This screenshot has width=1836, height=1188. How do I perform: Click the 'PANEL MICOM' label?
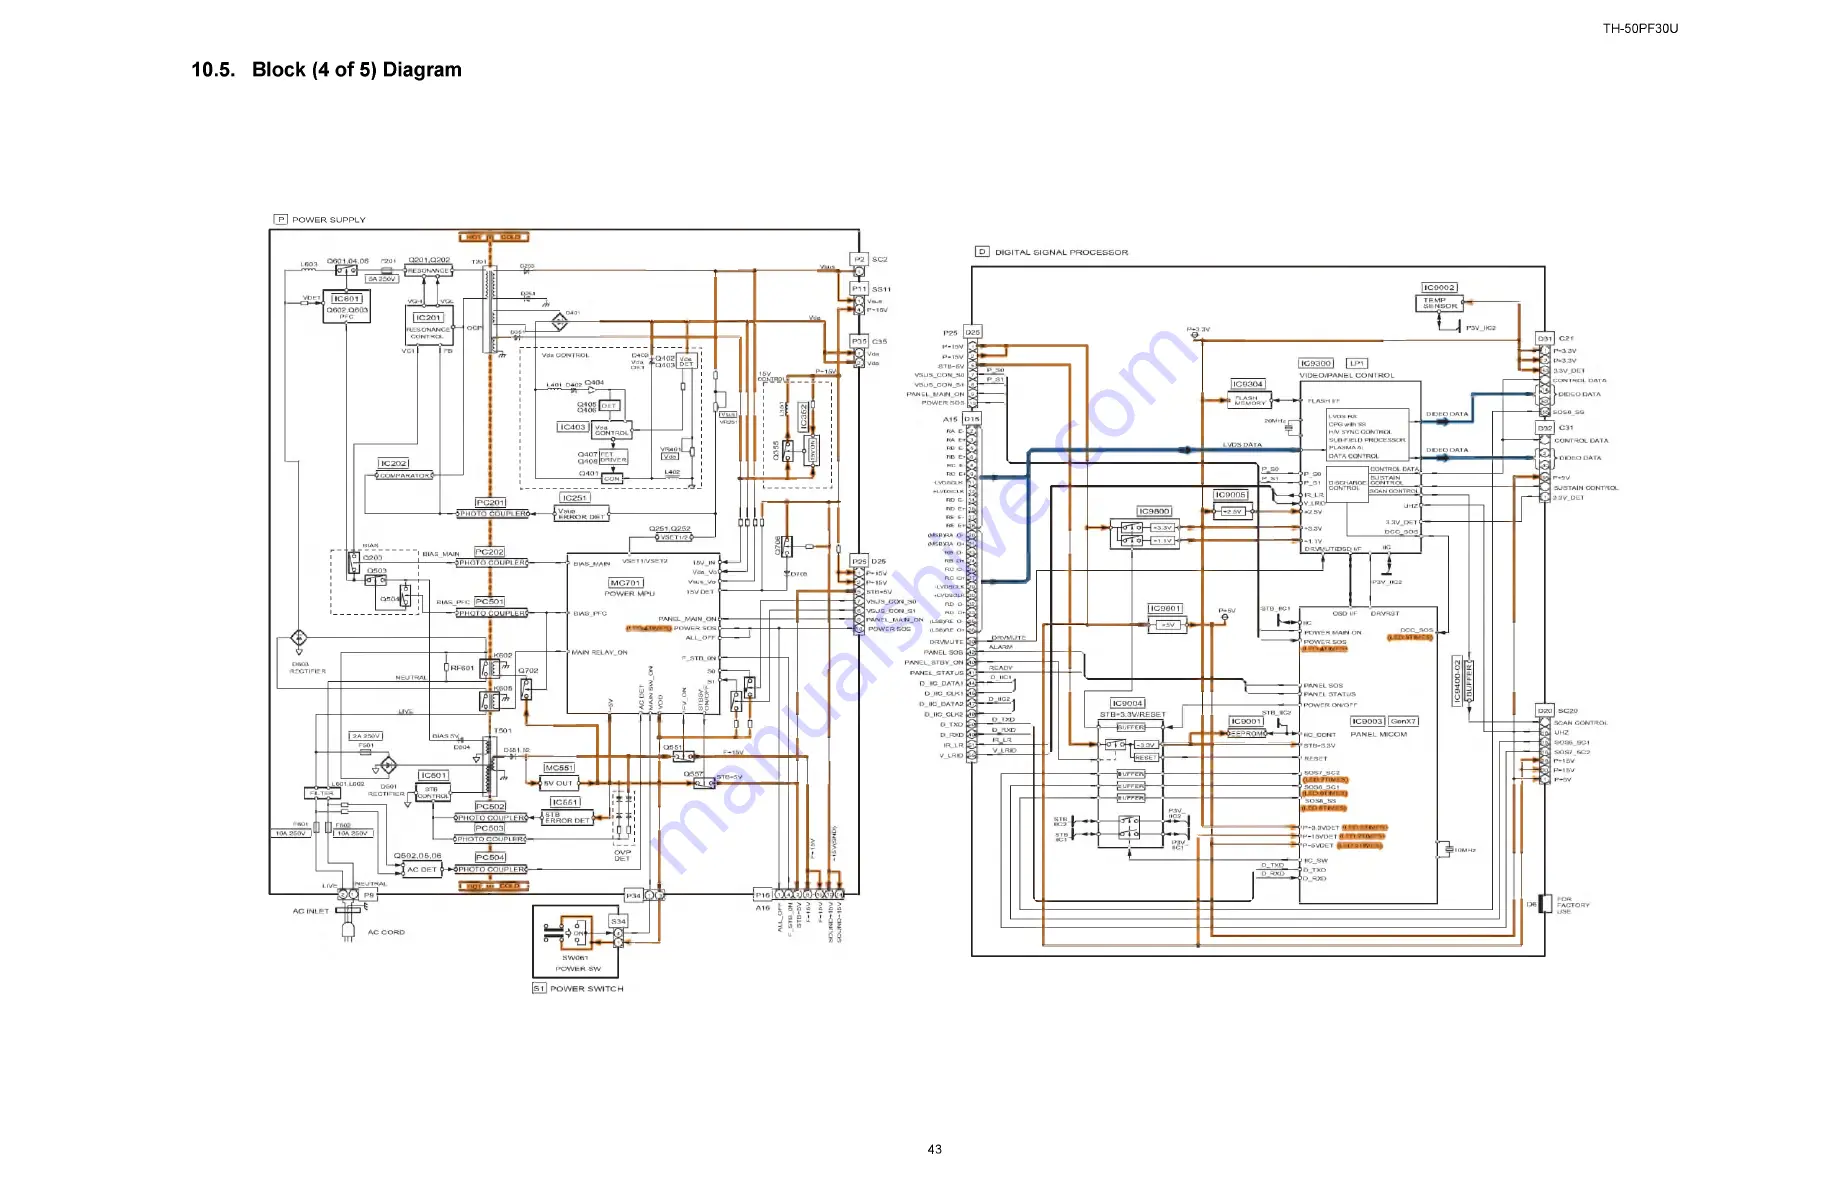(x=1378, y=734)
